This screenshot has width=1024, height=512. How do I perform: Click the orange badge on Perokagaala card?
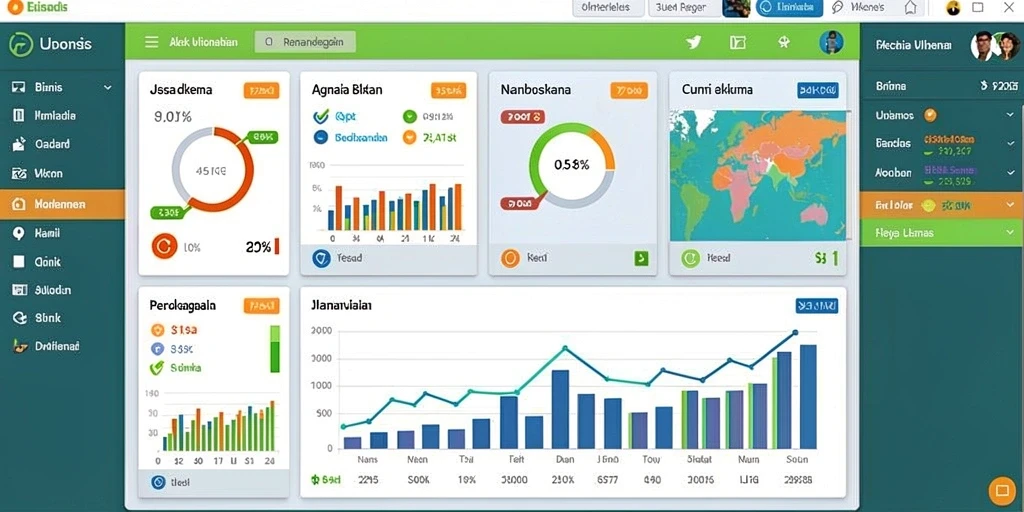point(261,305)
